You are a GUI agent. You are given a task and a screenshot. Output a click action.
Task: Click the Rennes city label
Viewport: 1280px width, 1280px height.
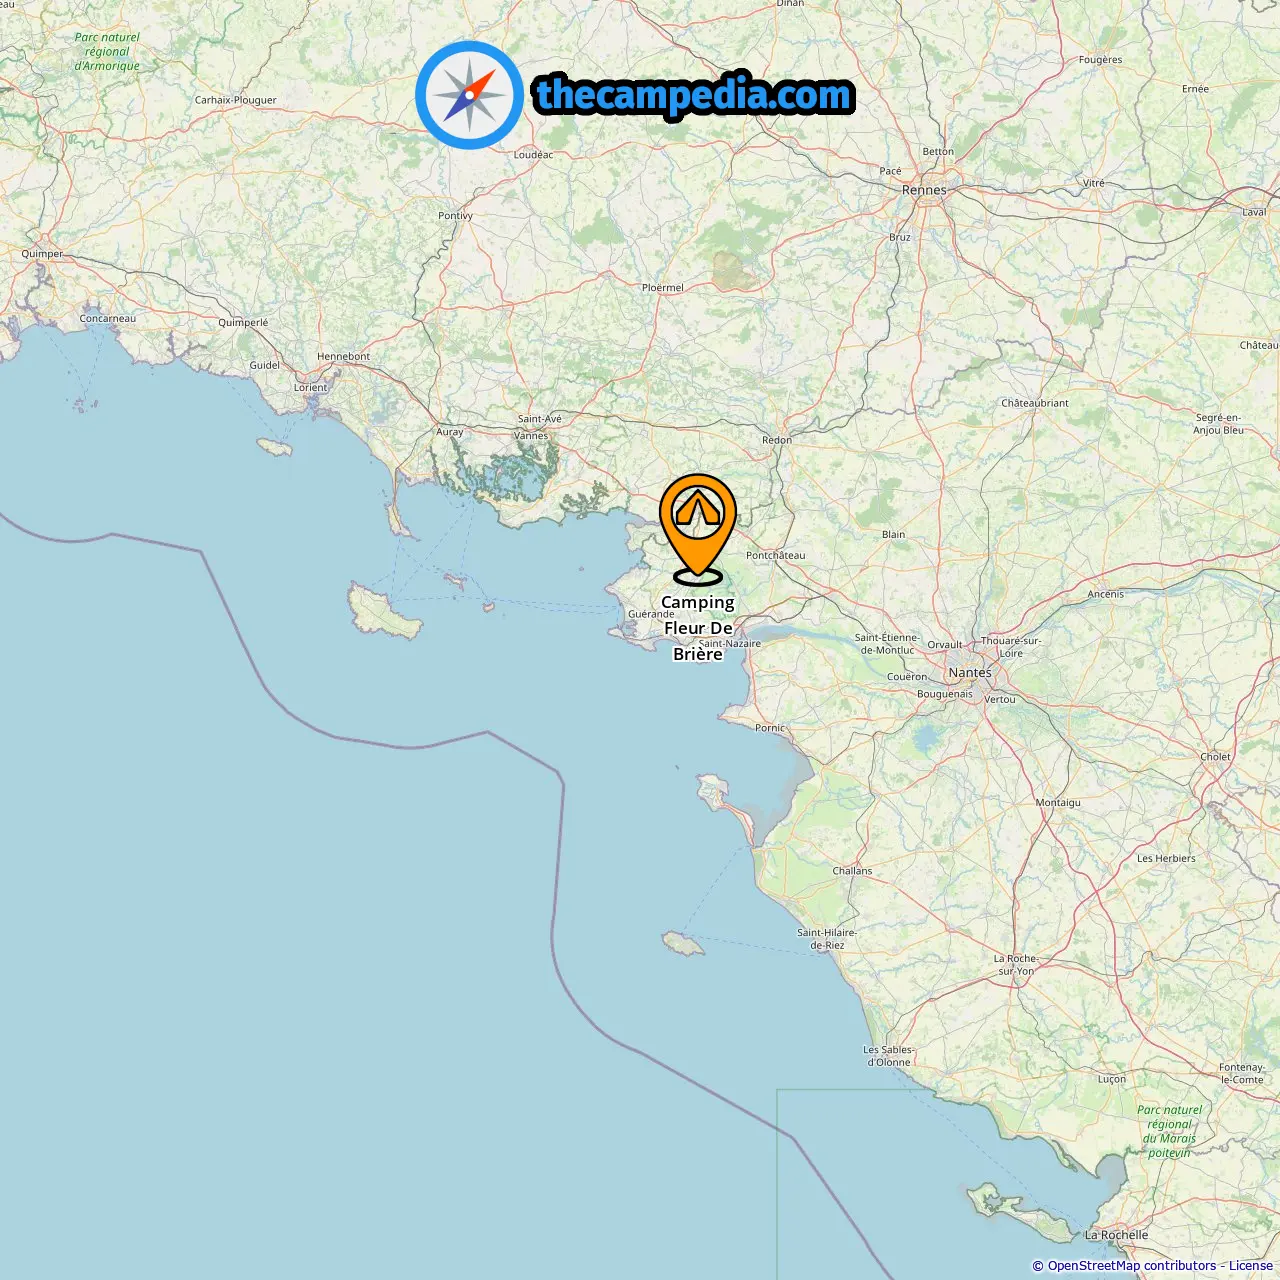click(924, 190)
